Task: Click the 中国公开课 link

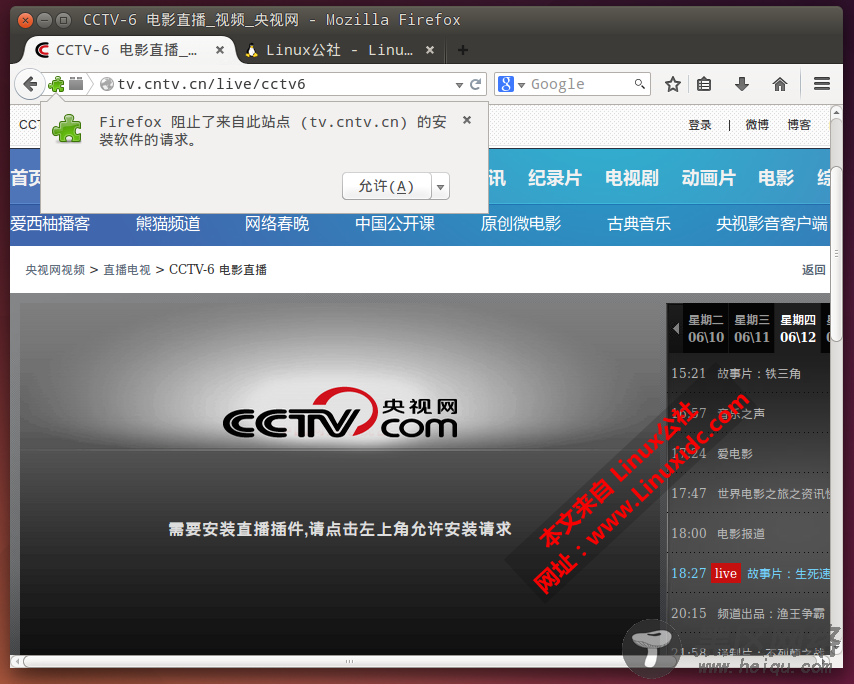Action: click(x=395, y=224)
